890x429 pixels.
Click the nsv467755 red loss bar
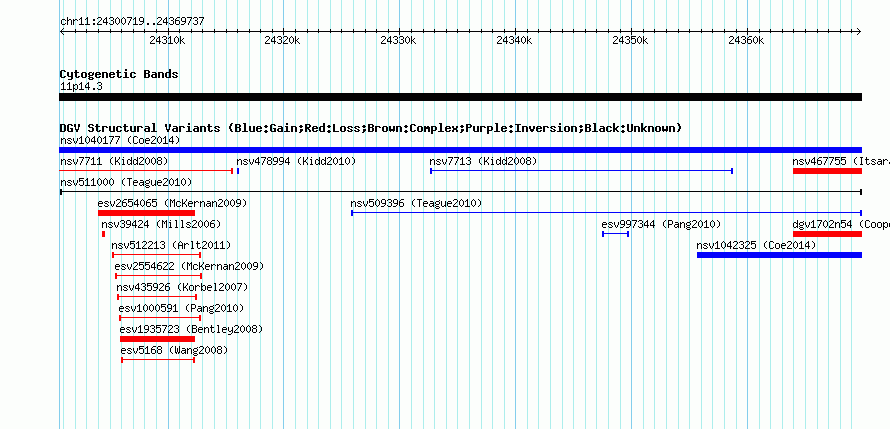pyautogui.click(x=827, y=171)
